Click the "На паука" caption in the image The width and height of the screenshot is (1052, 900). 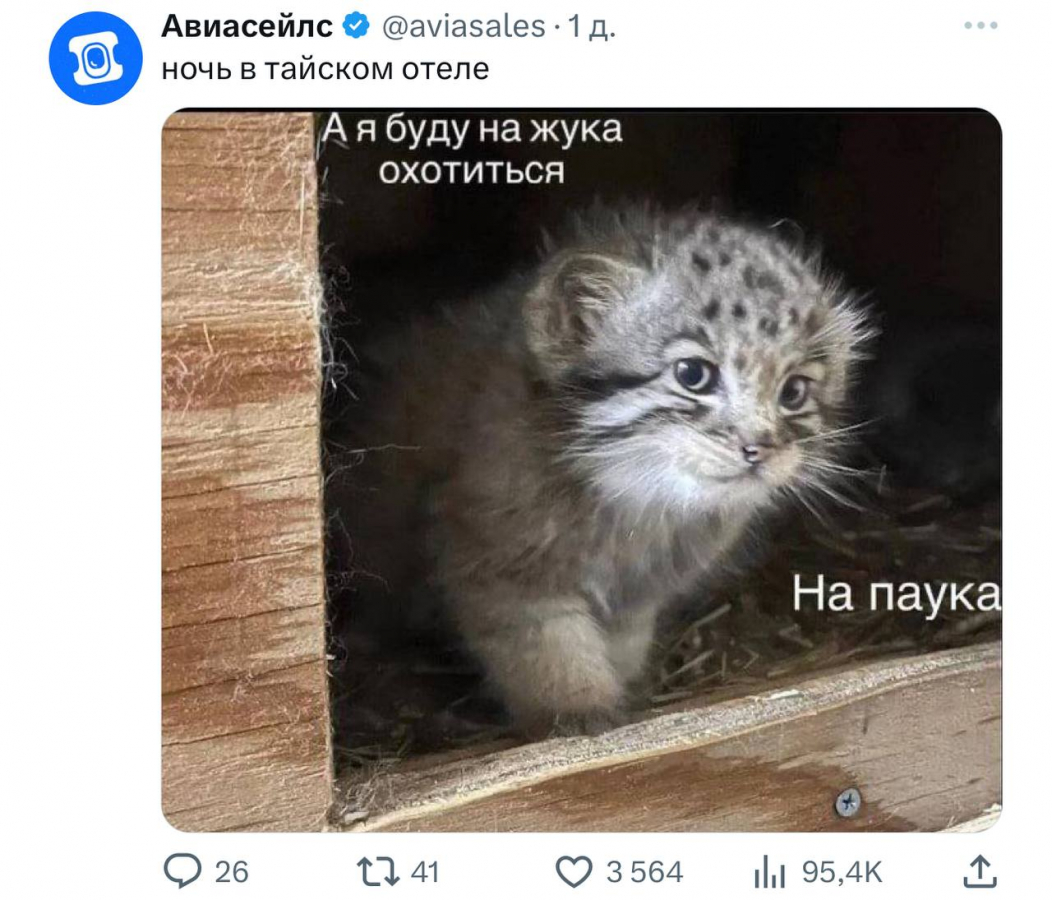[896, 594]
